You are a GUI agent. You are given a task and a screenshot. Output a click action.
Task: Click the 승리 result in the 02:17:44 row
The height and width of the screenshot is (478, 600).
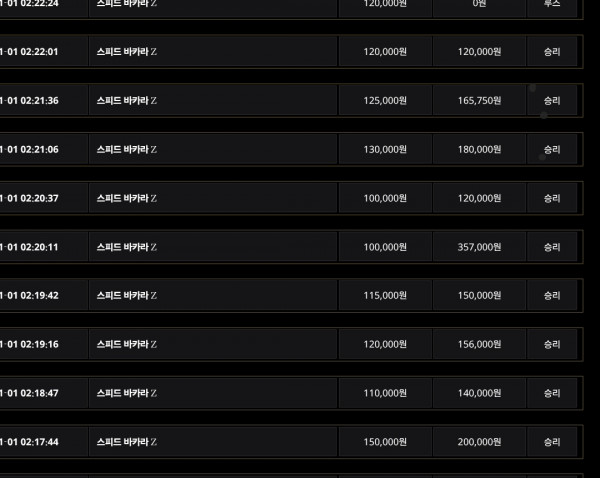[x=552, y=441]
